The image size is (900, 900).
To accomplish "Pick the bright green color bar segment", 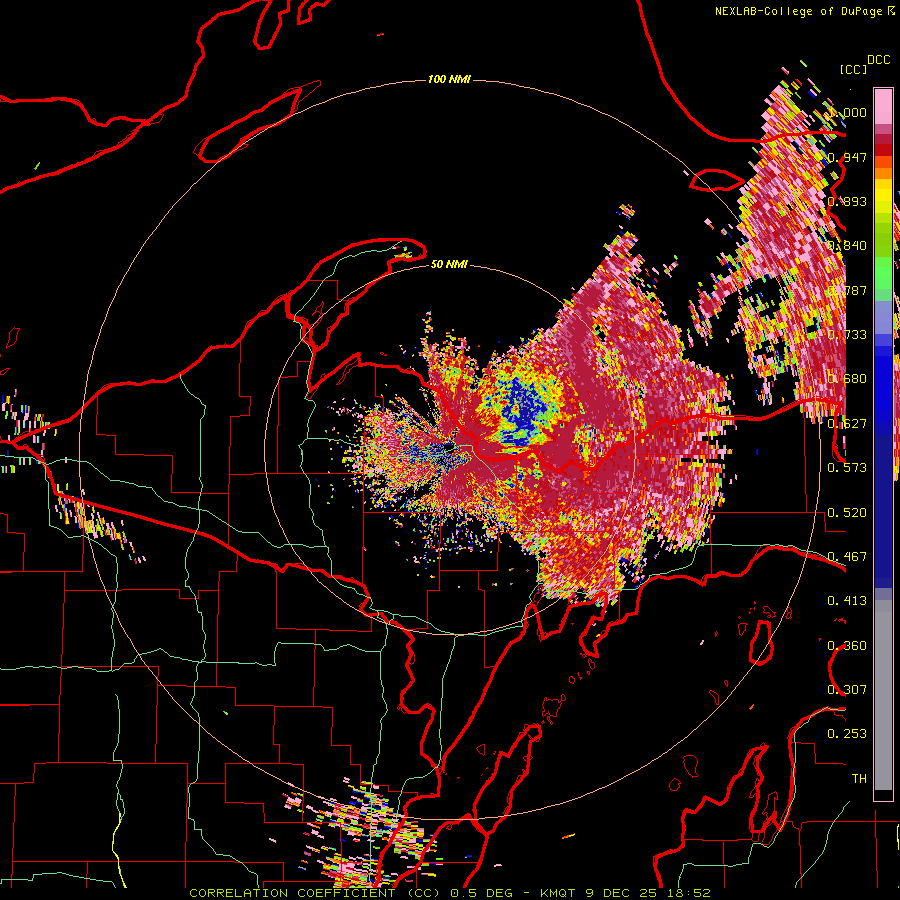I will (x=883, y=273).
